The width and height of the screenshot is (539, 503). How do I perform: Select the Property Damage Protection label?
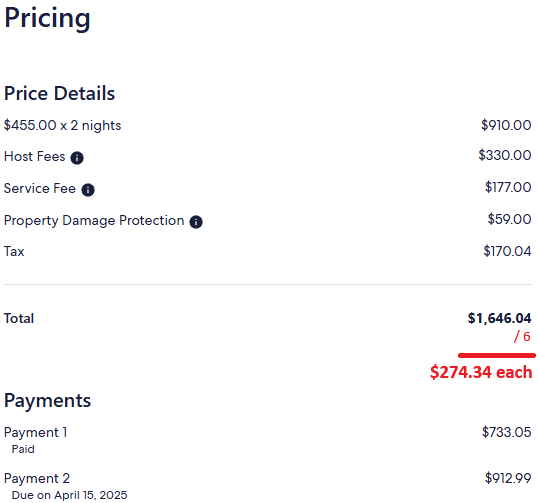coord(94,221)
